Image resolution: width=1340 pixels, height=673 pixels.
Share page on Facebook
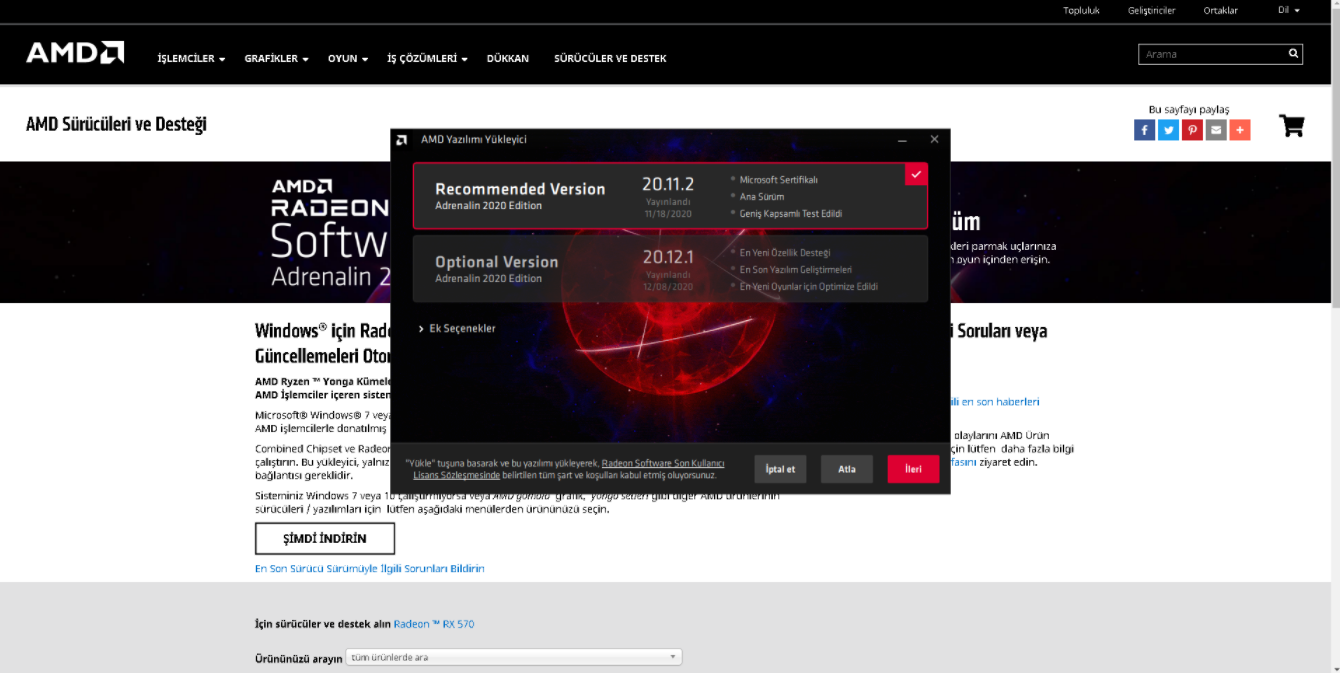1145,130
